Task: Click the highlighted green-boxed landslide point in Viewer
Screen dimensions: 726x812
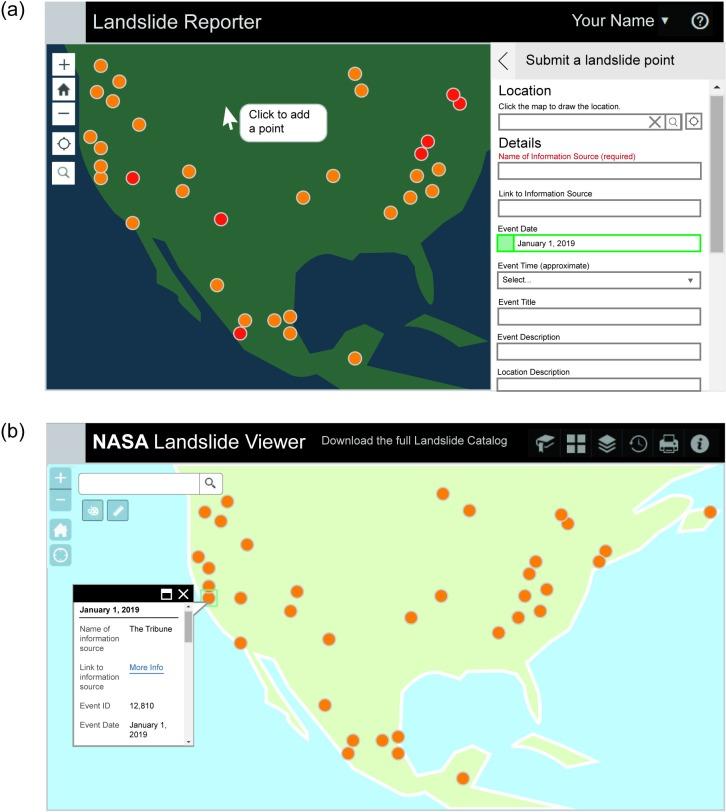Action: pyautogui.click(x=209, y=598)
